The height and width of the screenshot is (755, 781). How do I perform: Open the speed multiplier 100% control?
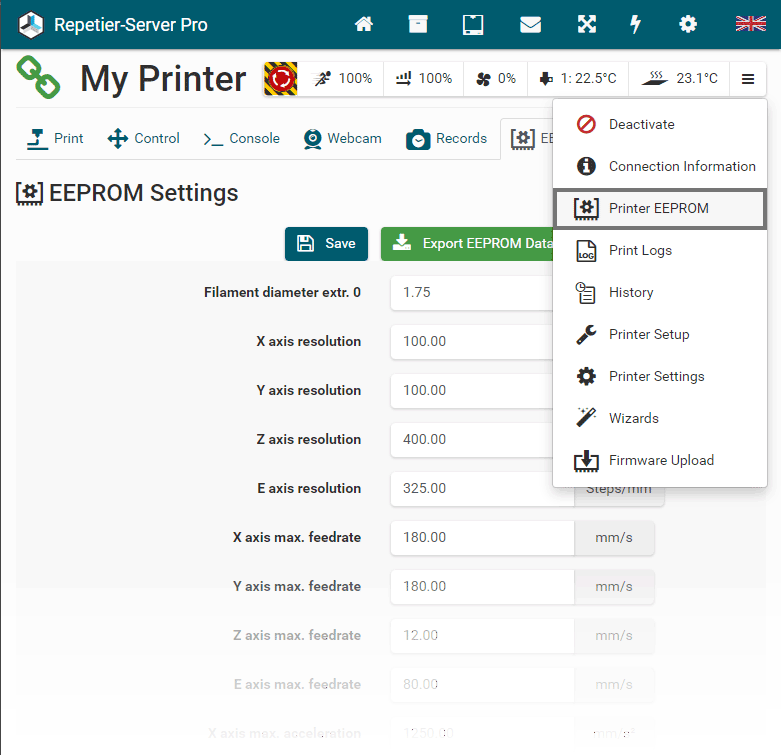tap(343, 78)
